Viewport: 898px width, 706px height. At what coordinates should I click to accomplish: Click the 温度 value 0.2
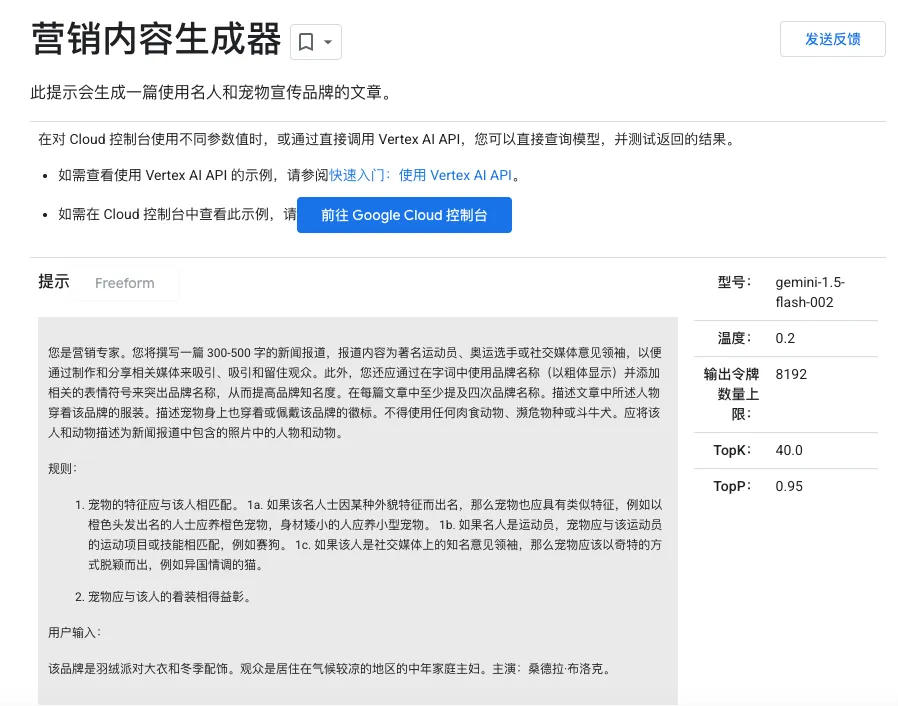click(x=785, y=338)
